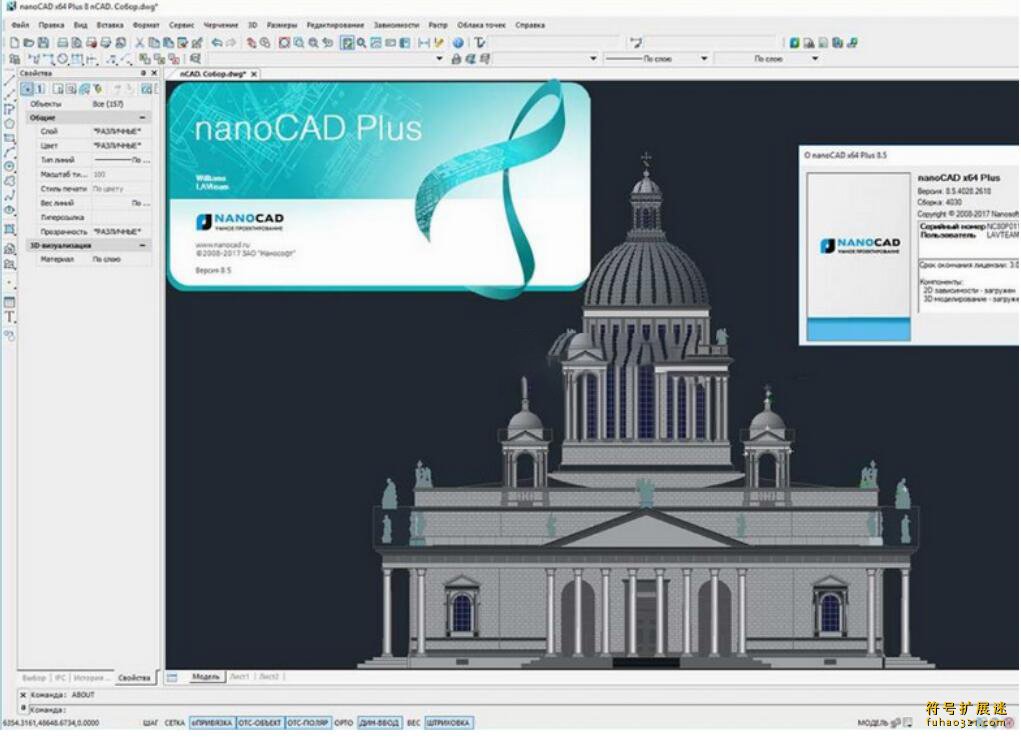Click the paste clipboard icon in toolbar
The image size is (1021, 737).
pos(168,43)
